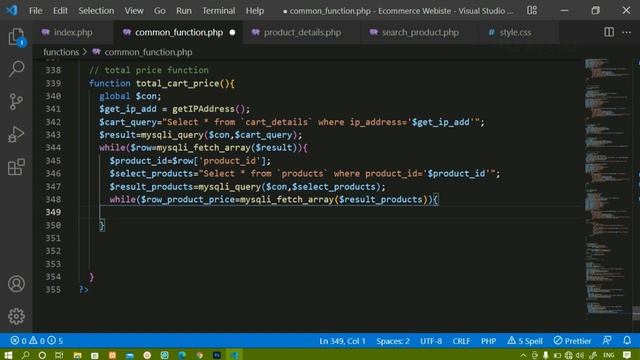Click the vertical scrollbar thumb
This screenshot has width=640, height=360.
coord(636,313)
